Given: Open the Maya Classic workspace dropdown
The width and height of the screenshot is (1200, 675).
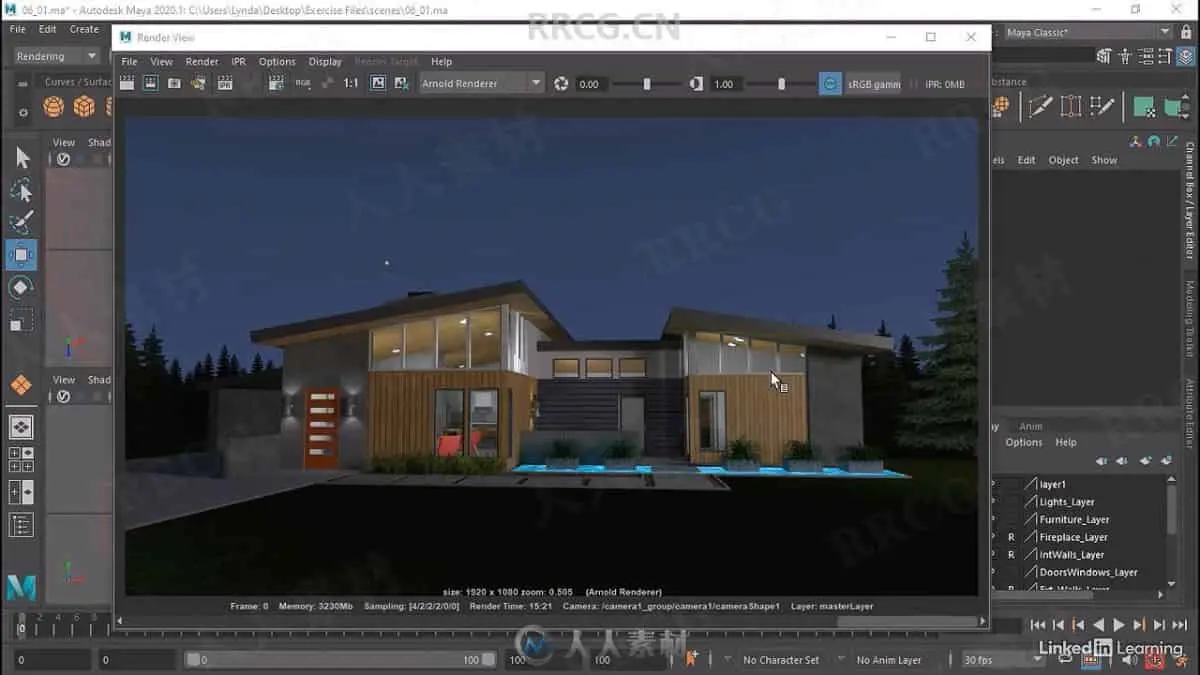Looking at the screenshot, I should pos(1087,32).
